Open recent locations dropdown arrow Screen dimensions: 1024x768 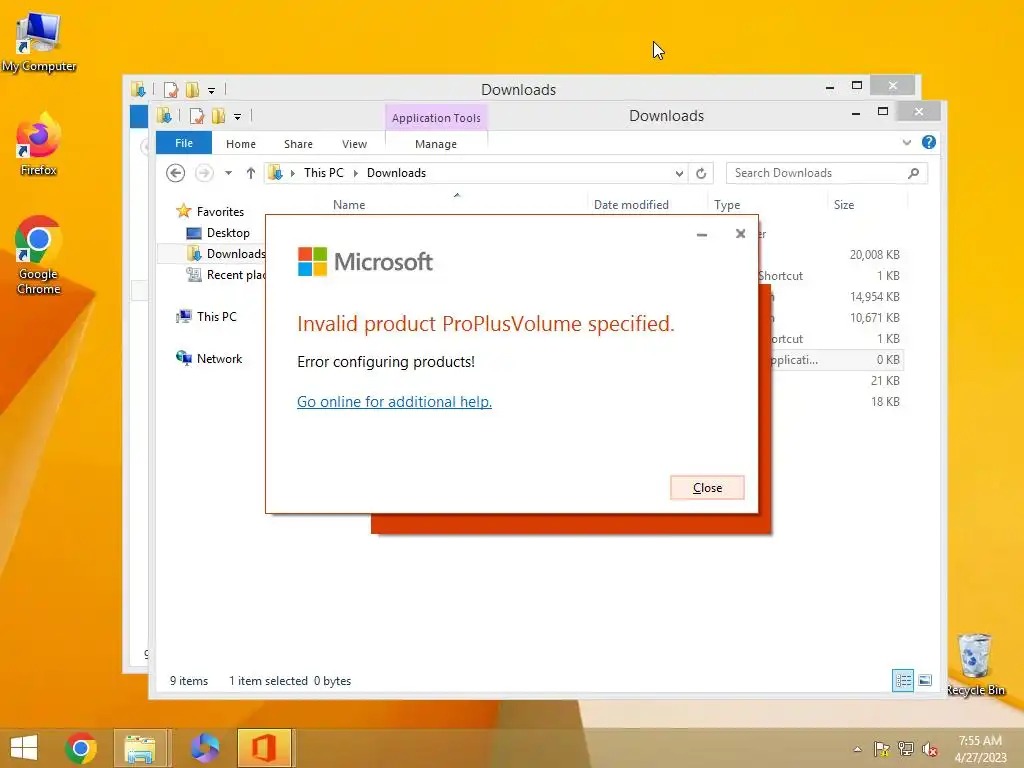tap(229, 173)
